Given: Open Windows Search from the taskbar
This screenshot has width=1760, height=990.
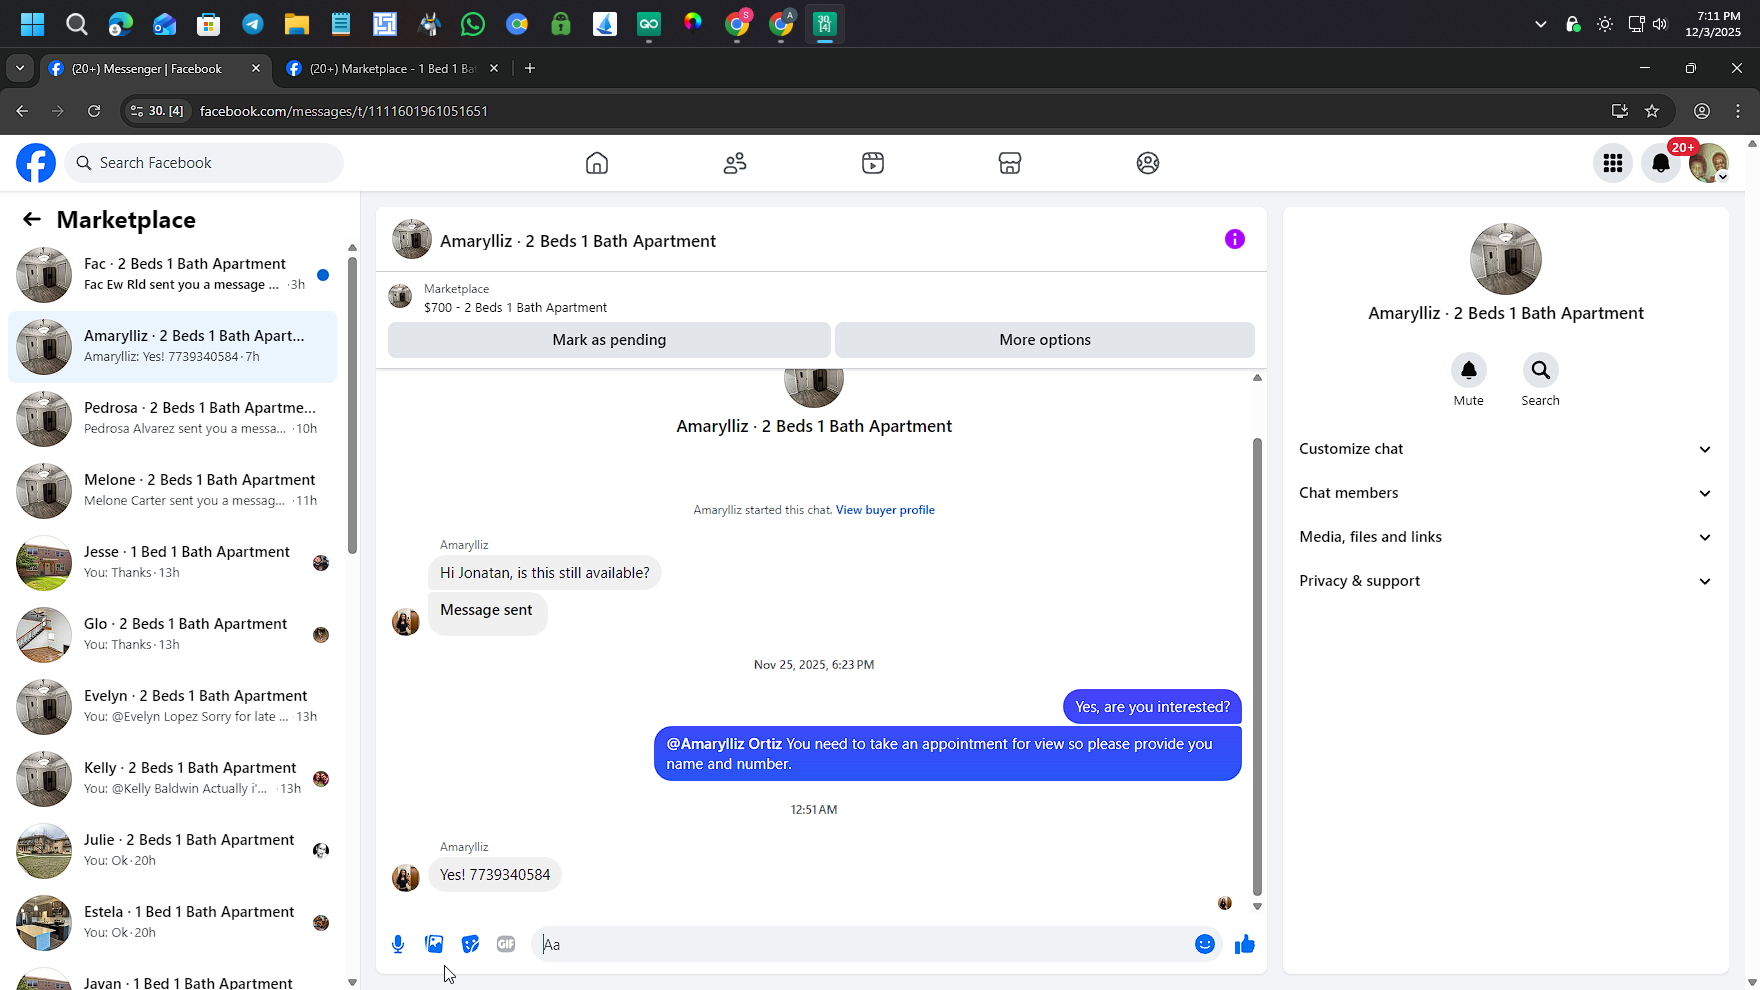Looking at the screenshot, I should point(77,24).
